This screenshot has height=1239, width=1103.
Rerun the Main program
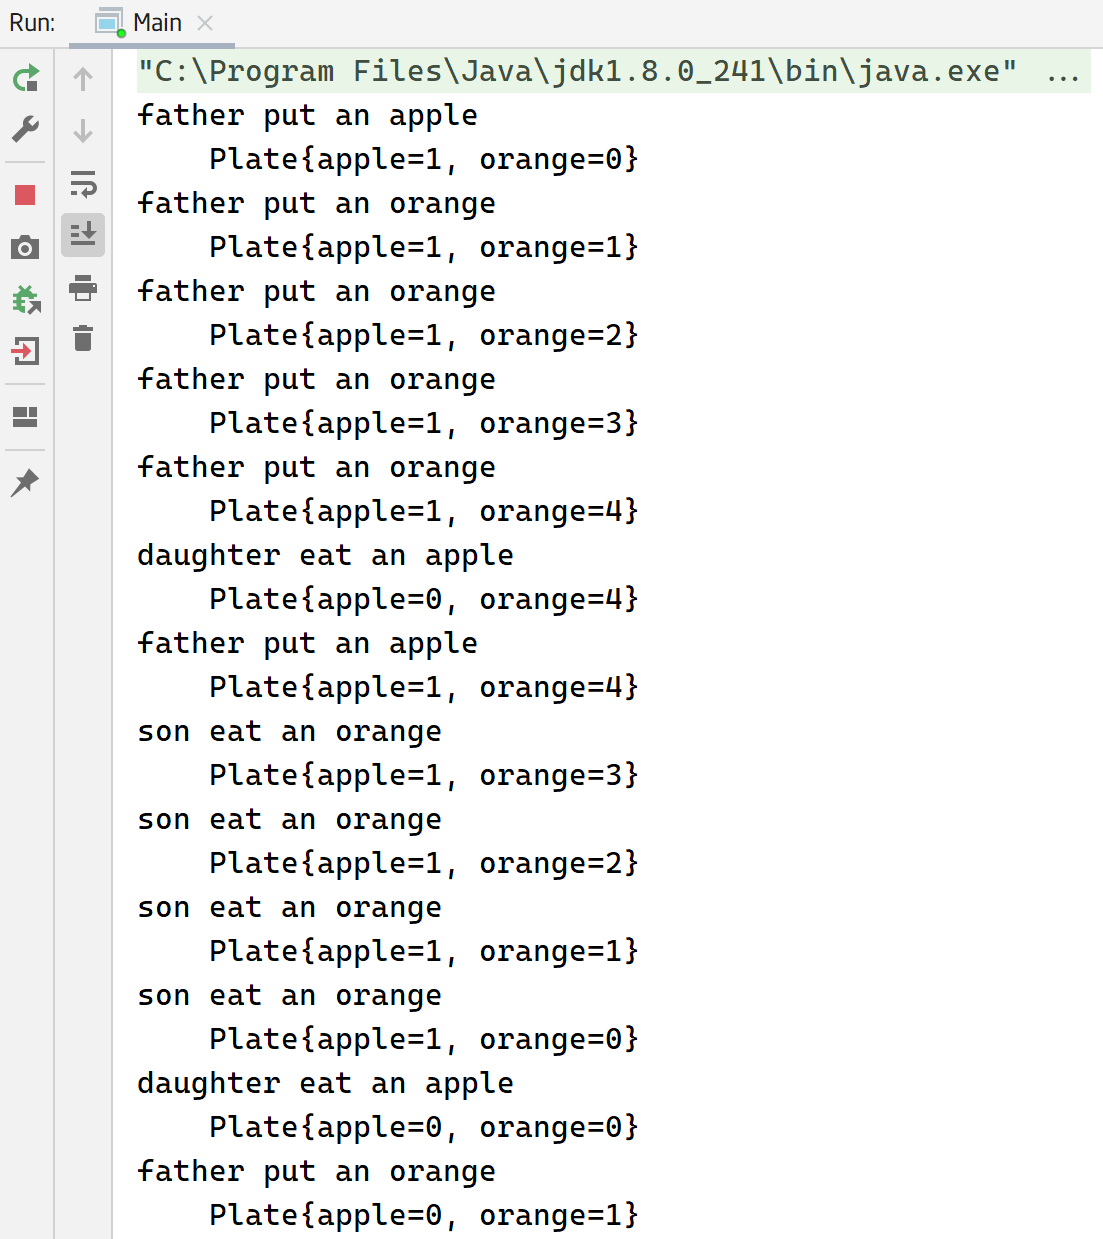(26, 78)
